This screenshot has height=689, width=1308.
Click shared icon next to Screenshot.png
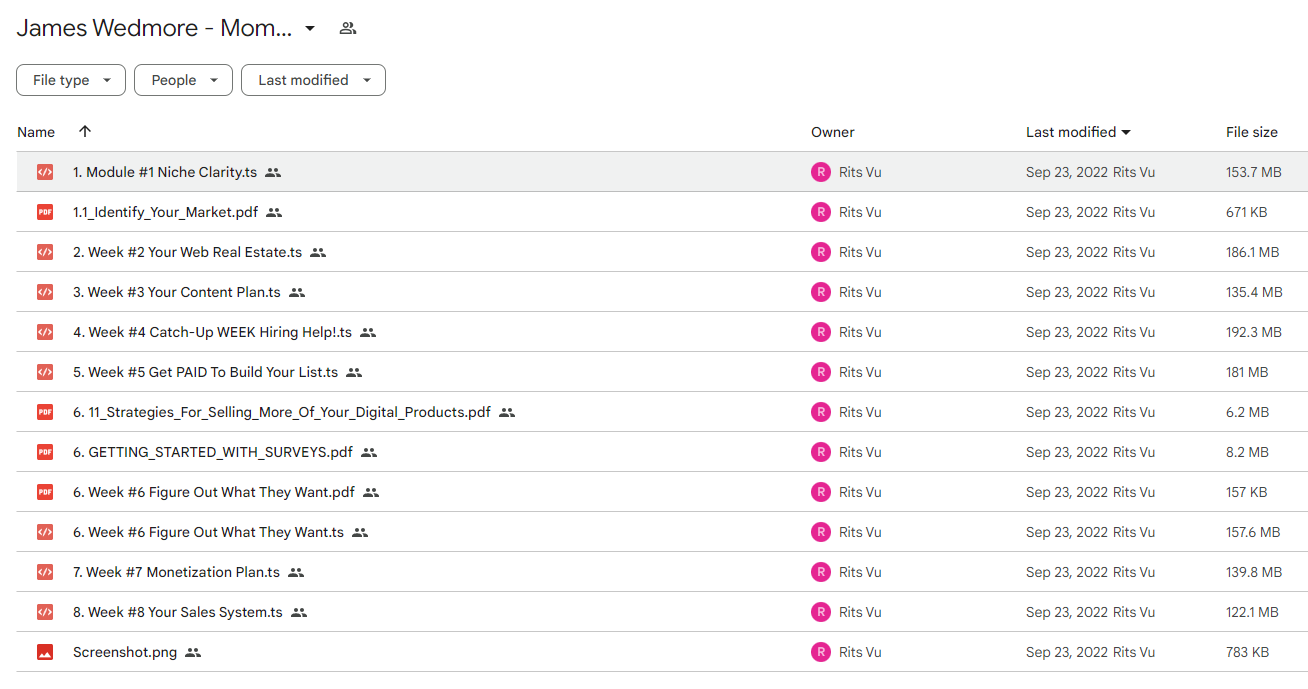tap(193, 652)
